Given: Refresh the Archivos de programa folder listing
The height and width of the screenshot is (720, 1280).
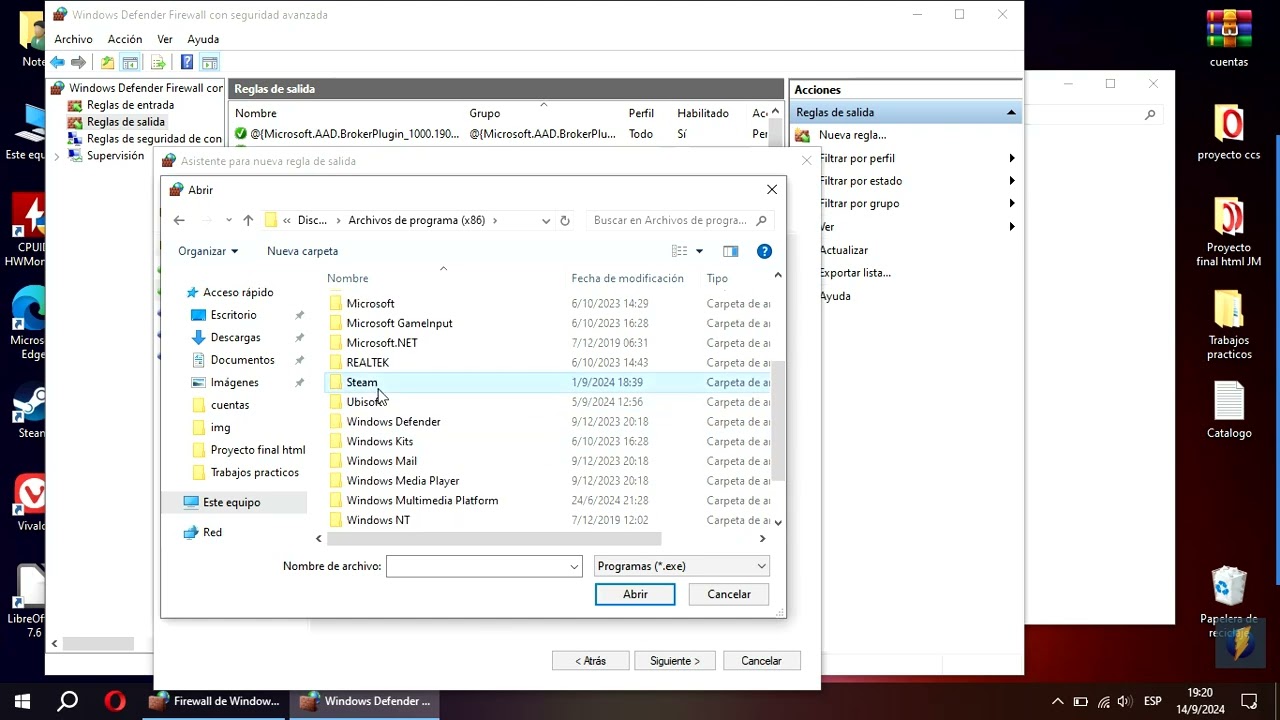Looking at the screenshot, I should click(565, 220).
